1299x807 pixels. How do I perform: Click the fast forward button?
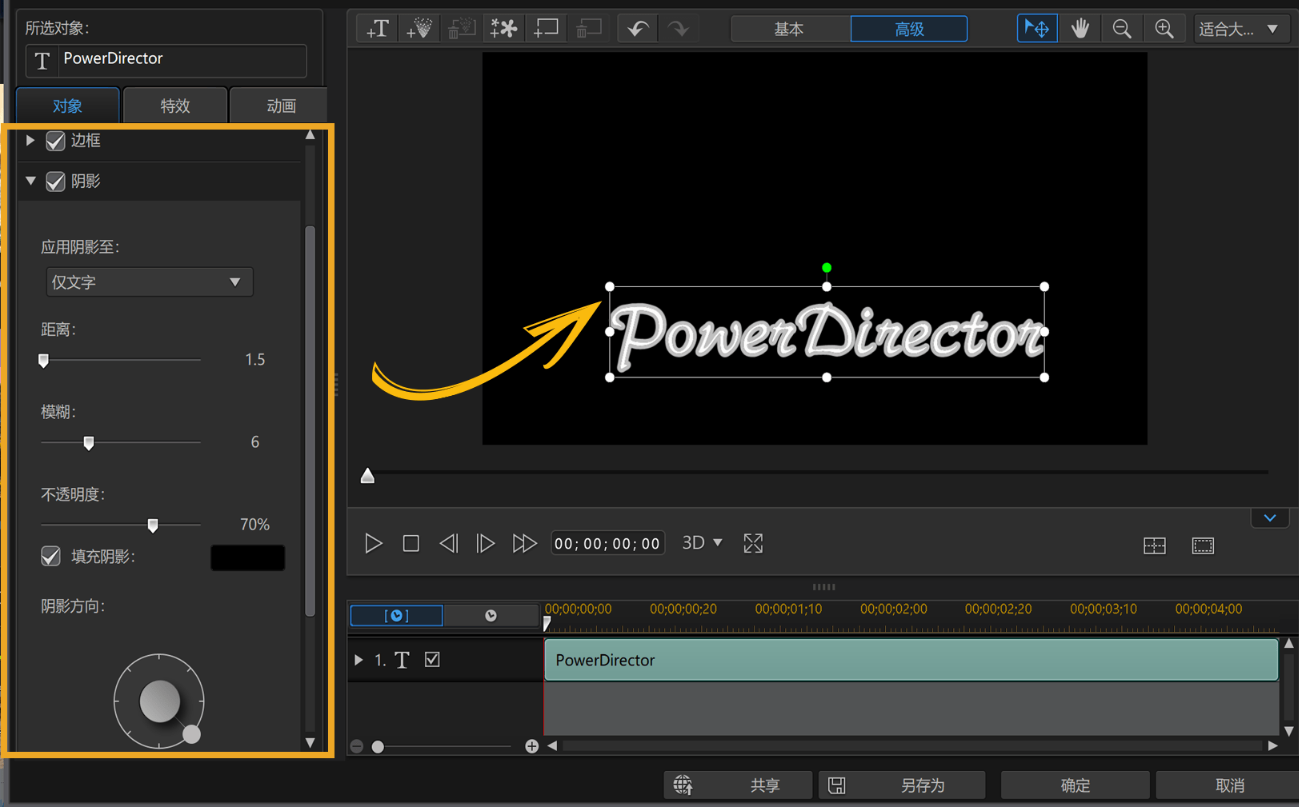point(524,543)
